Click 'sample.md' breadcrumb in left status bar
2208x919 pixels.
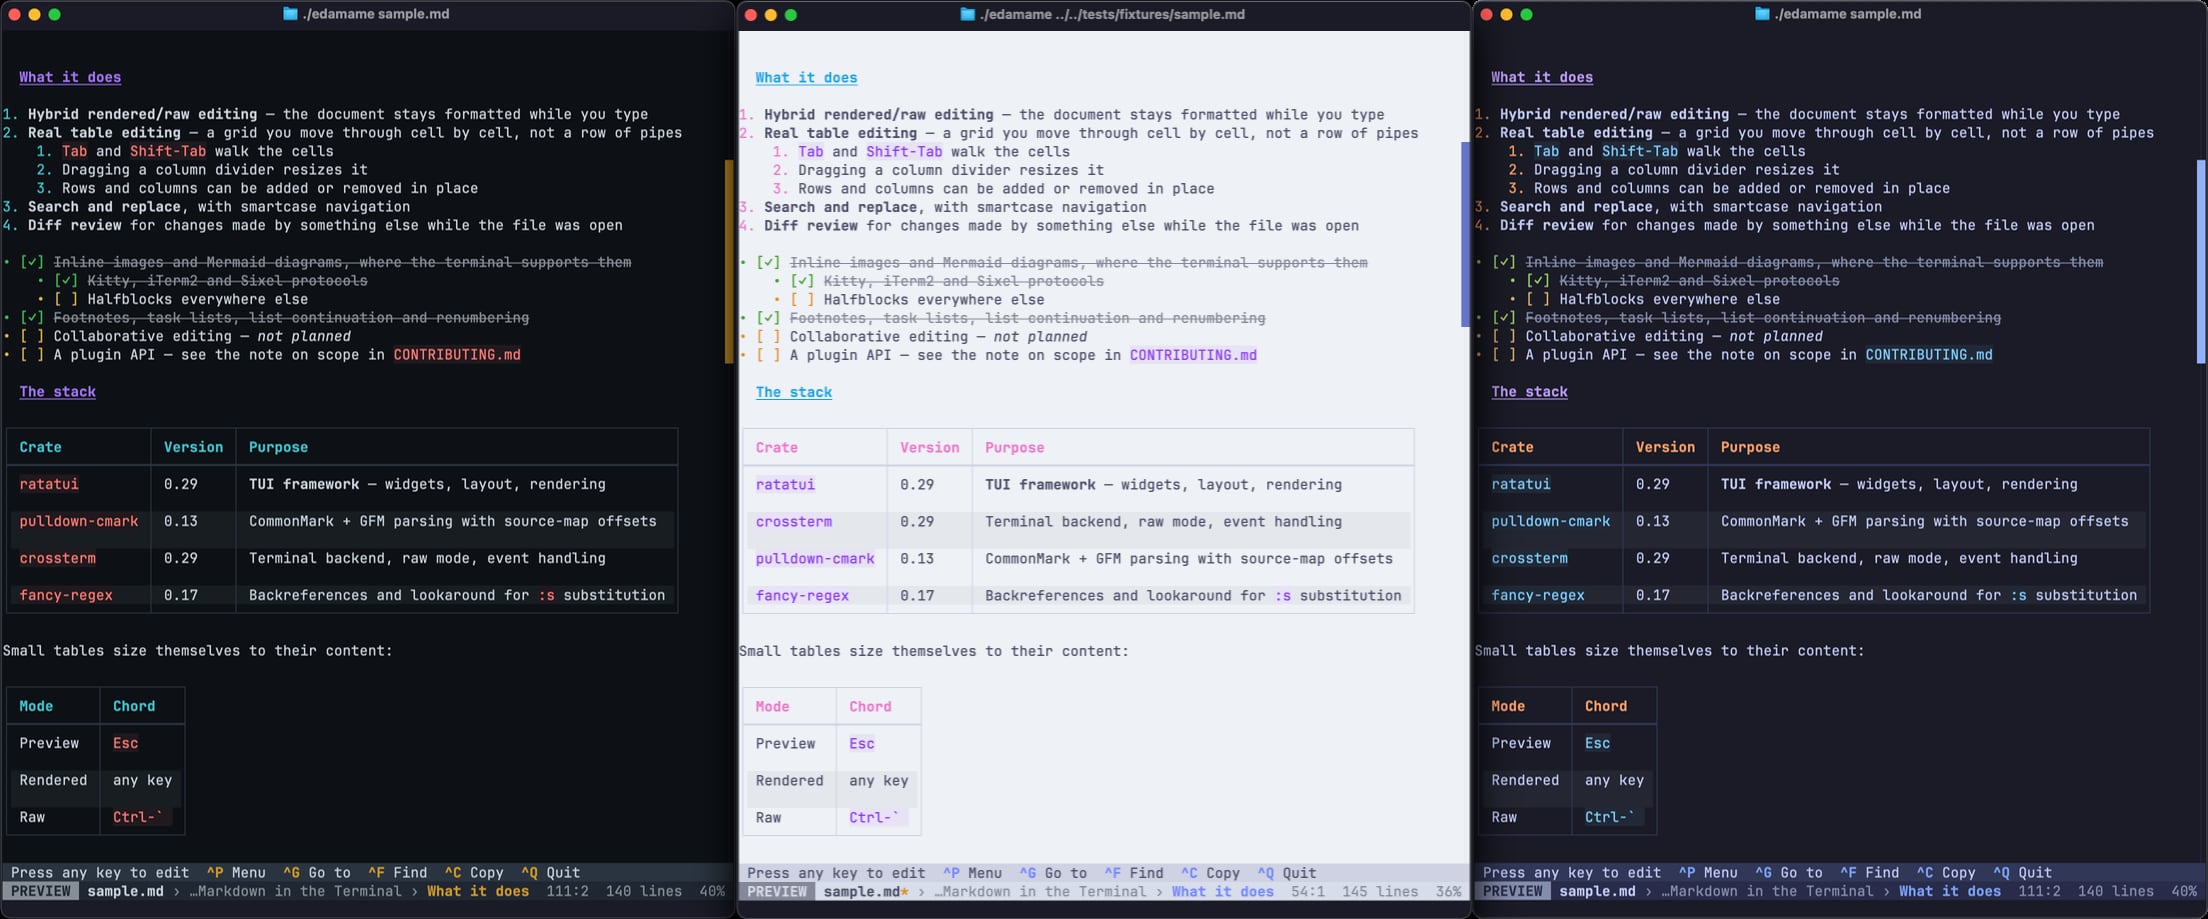coord(125,891)
